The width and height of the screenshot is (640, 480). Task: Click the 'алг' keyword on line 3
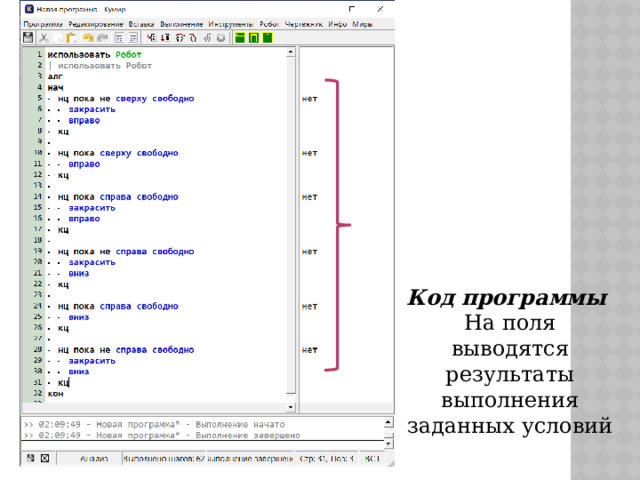click(x=55, y=76)
